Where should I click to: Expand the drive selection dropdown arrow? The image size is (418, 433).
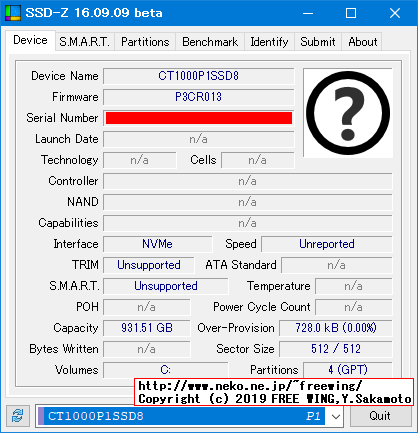click(336, 416)
